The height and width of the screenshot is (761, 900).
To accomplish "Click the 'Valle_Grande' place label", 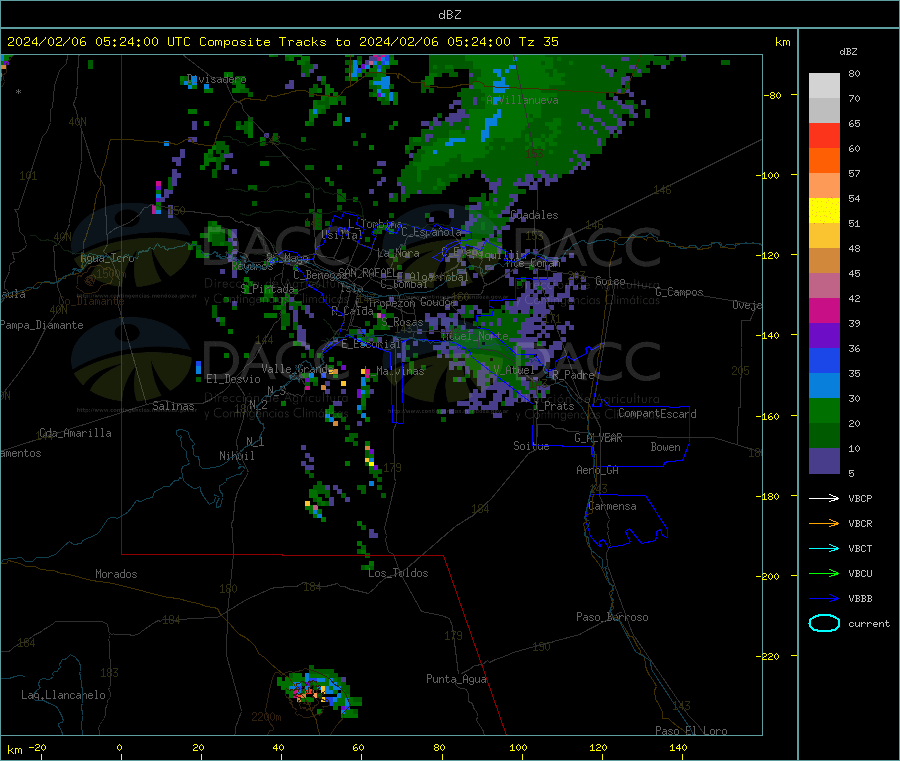I will tap(297, 368).
